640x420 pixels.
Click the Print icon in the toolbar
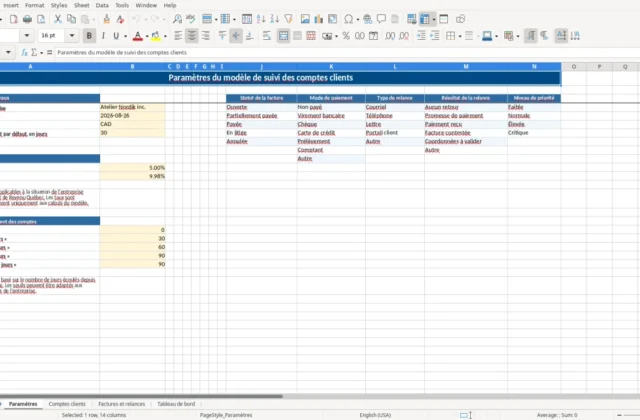pyautogui.click(x=27, y=19)
